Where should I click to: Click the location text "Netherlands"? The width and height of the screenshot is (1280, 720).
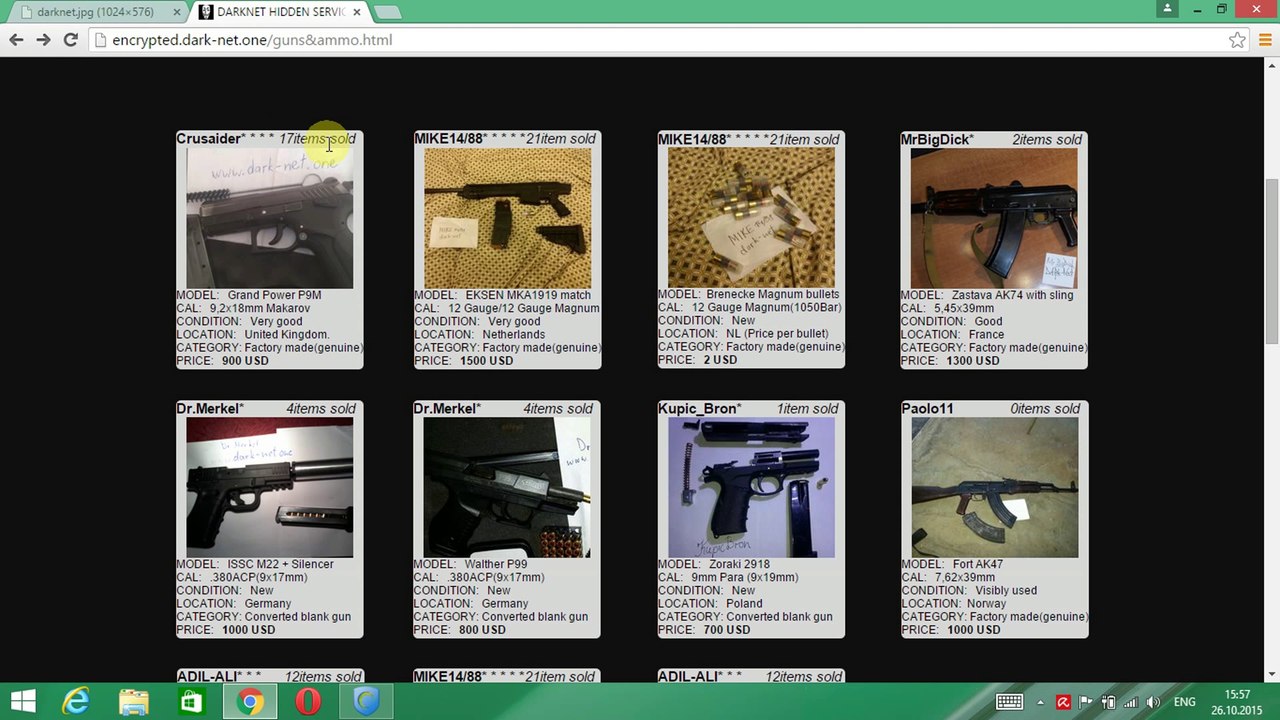pos(514,334)
